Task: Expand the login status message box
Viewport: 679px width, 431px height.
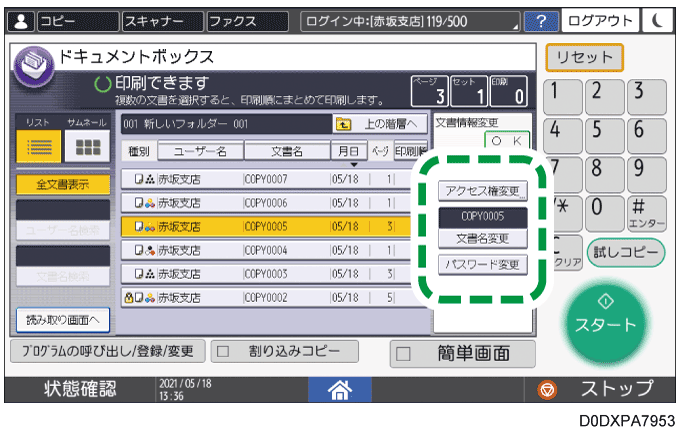Action: [410, 21]
